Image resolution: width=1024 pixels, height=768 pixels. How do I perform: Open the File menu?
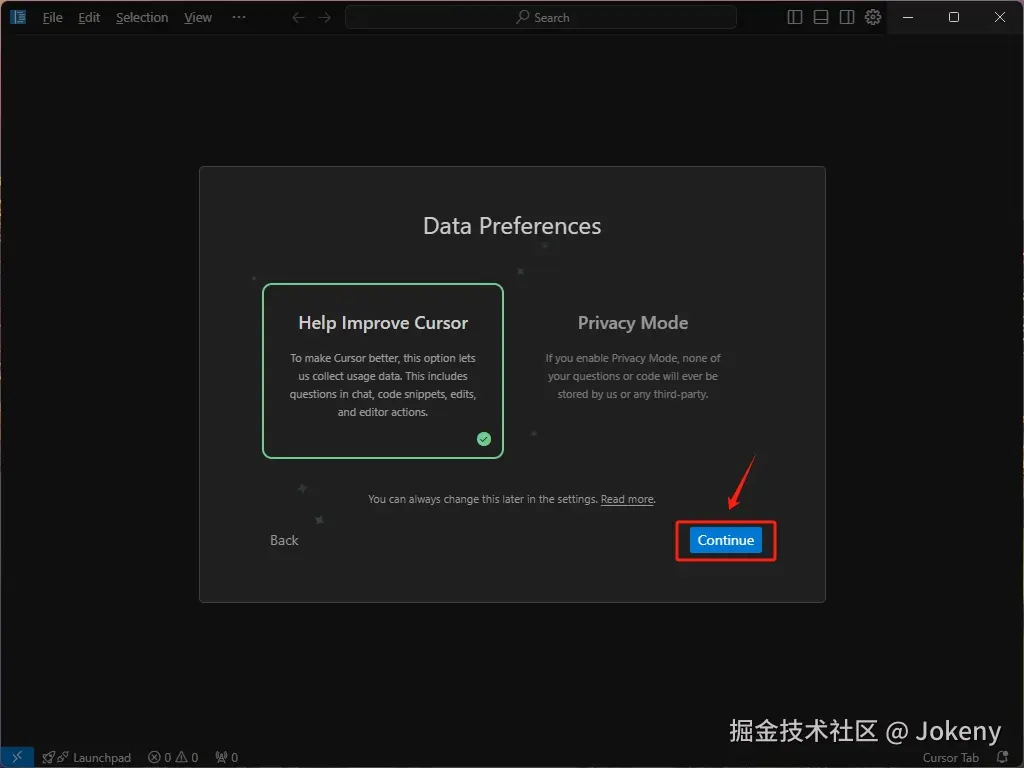pos(53,18)
